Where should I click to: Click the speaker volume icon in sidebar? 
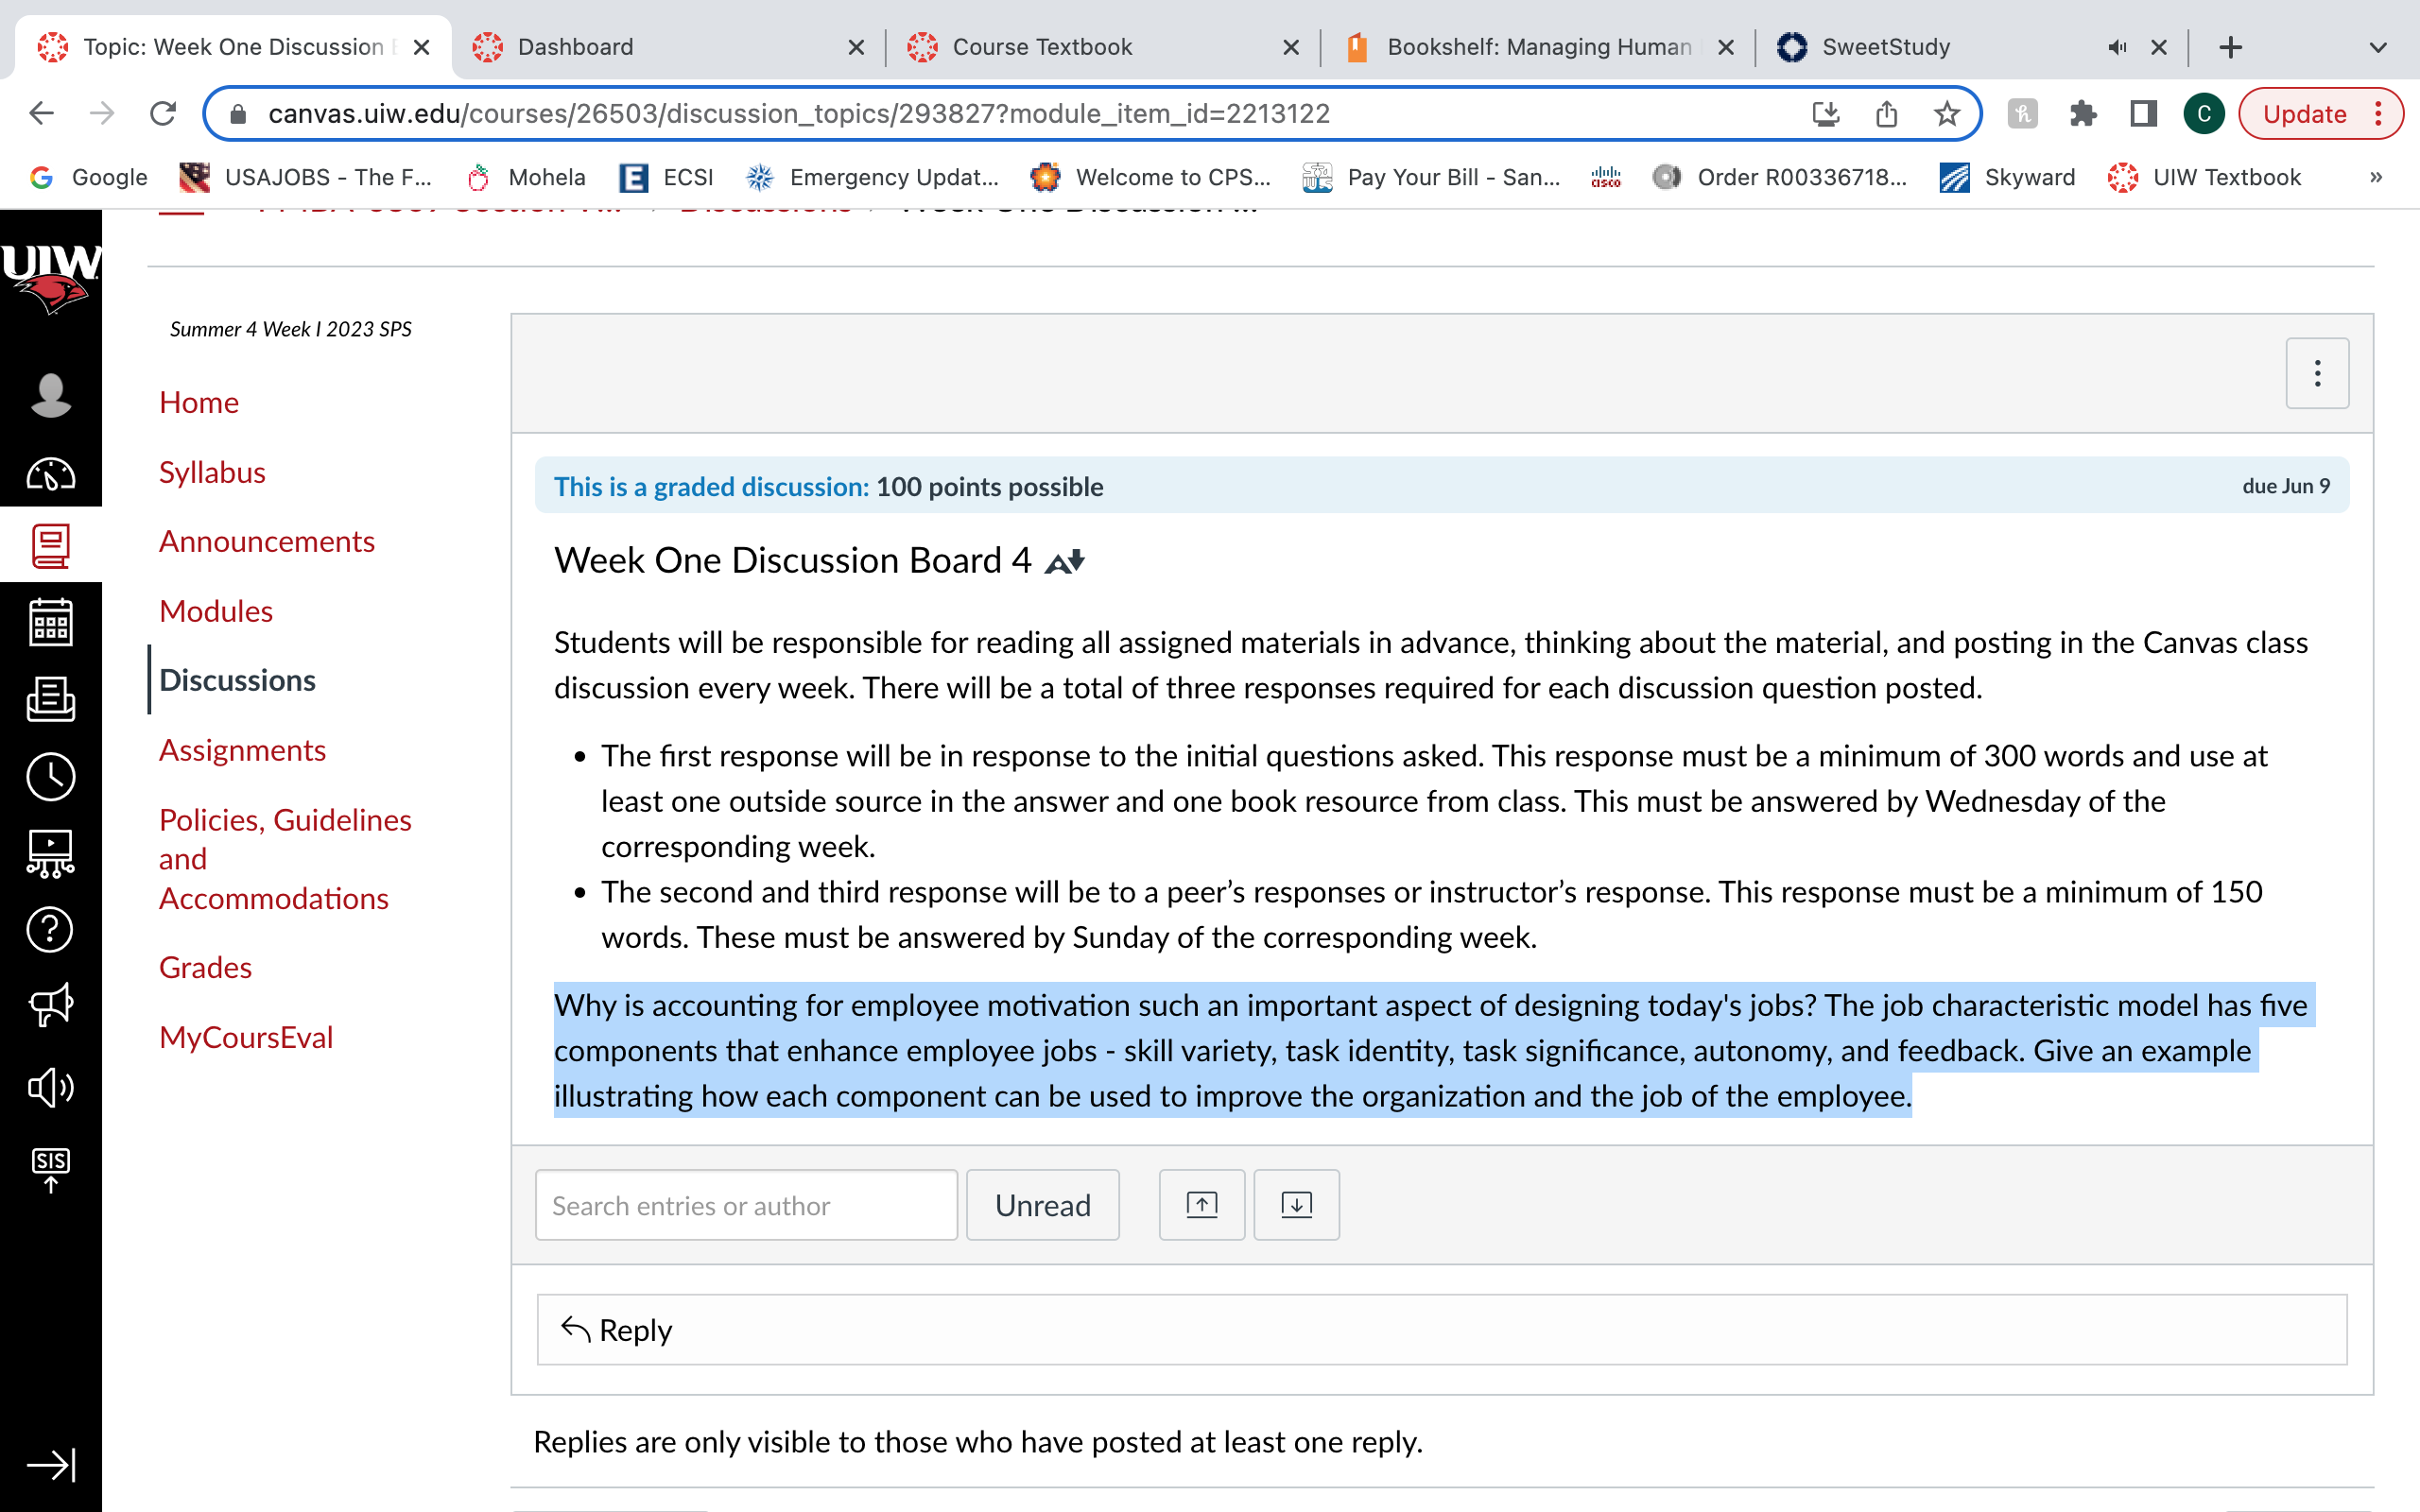tap(50, 1087)
